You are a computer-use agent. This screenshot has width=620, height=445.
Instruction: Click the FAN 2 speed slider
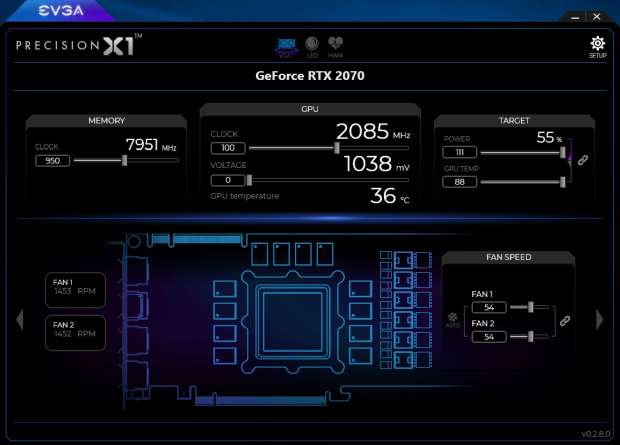click(529, 337)
